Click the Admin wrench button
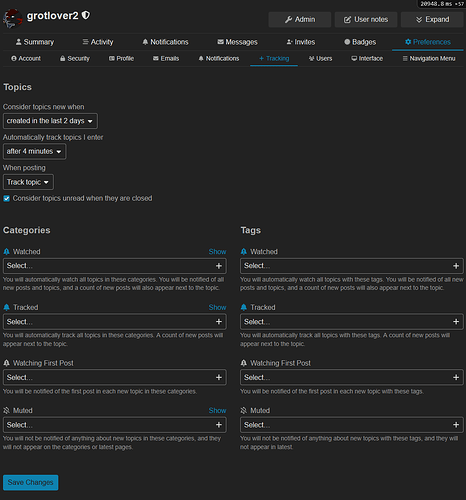The image size is (466, 500). 300,20
